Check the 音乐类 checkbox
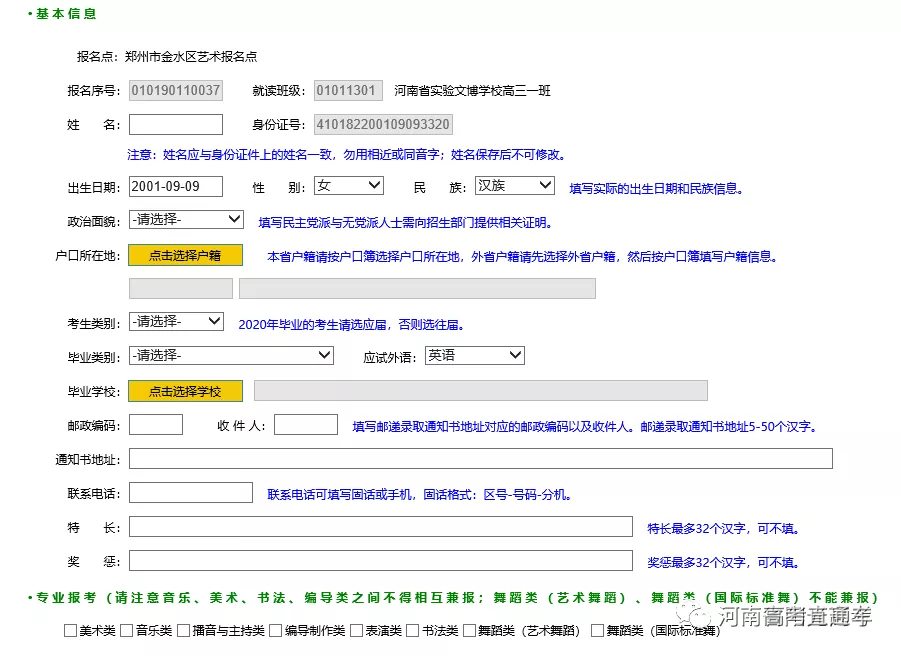 126,631
